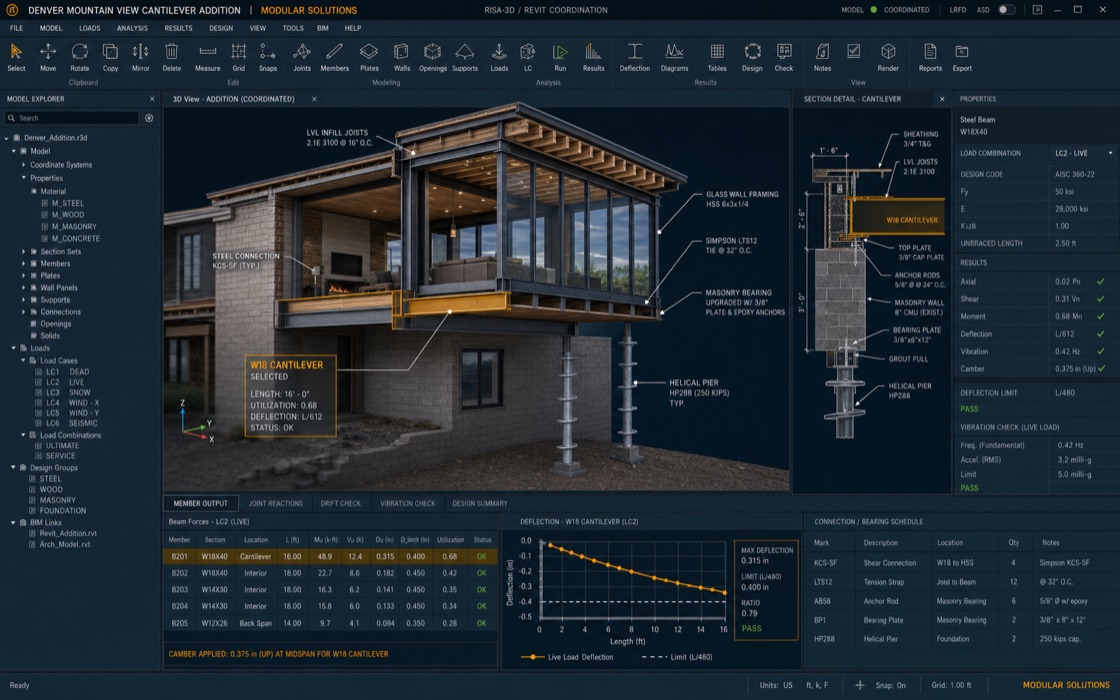Choose the Mirror tool
The height and width of the screenshot is (700, 1120).
140,57
